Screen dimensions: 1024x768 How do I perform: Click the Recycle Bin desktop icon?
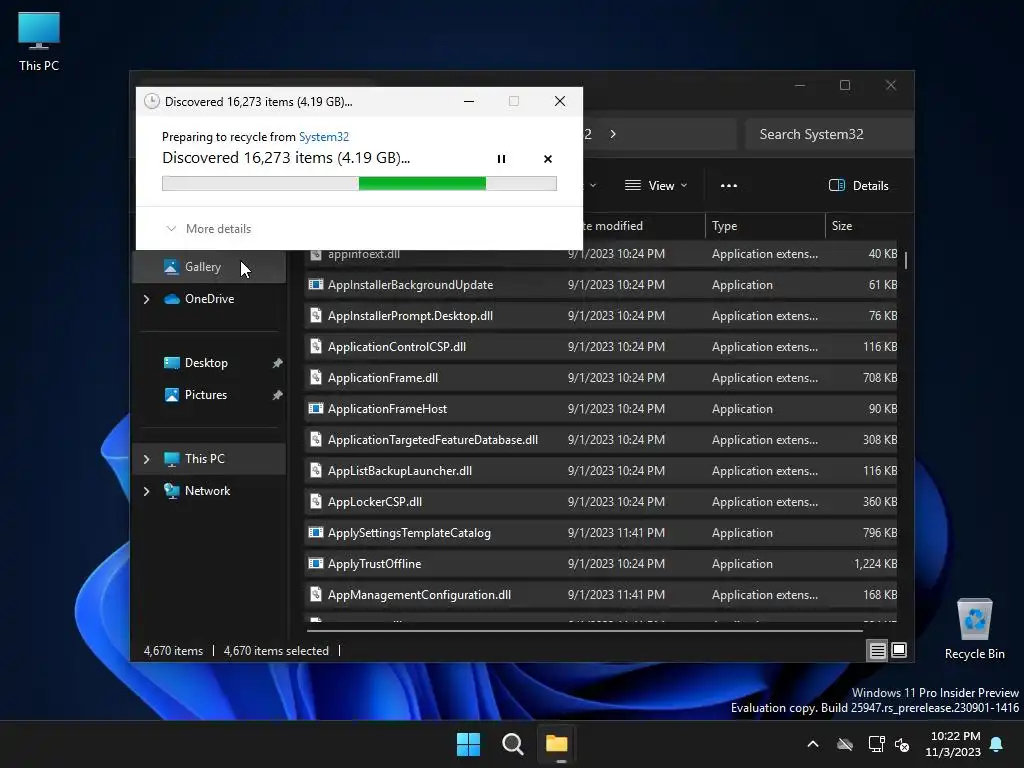(x=974, y=630)
